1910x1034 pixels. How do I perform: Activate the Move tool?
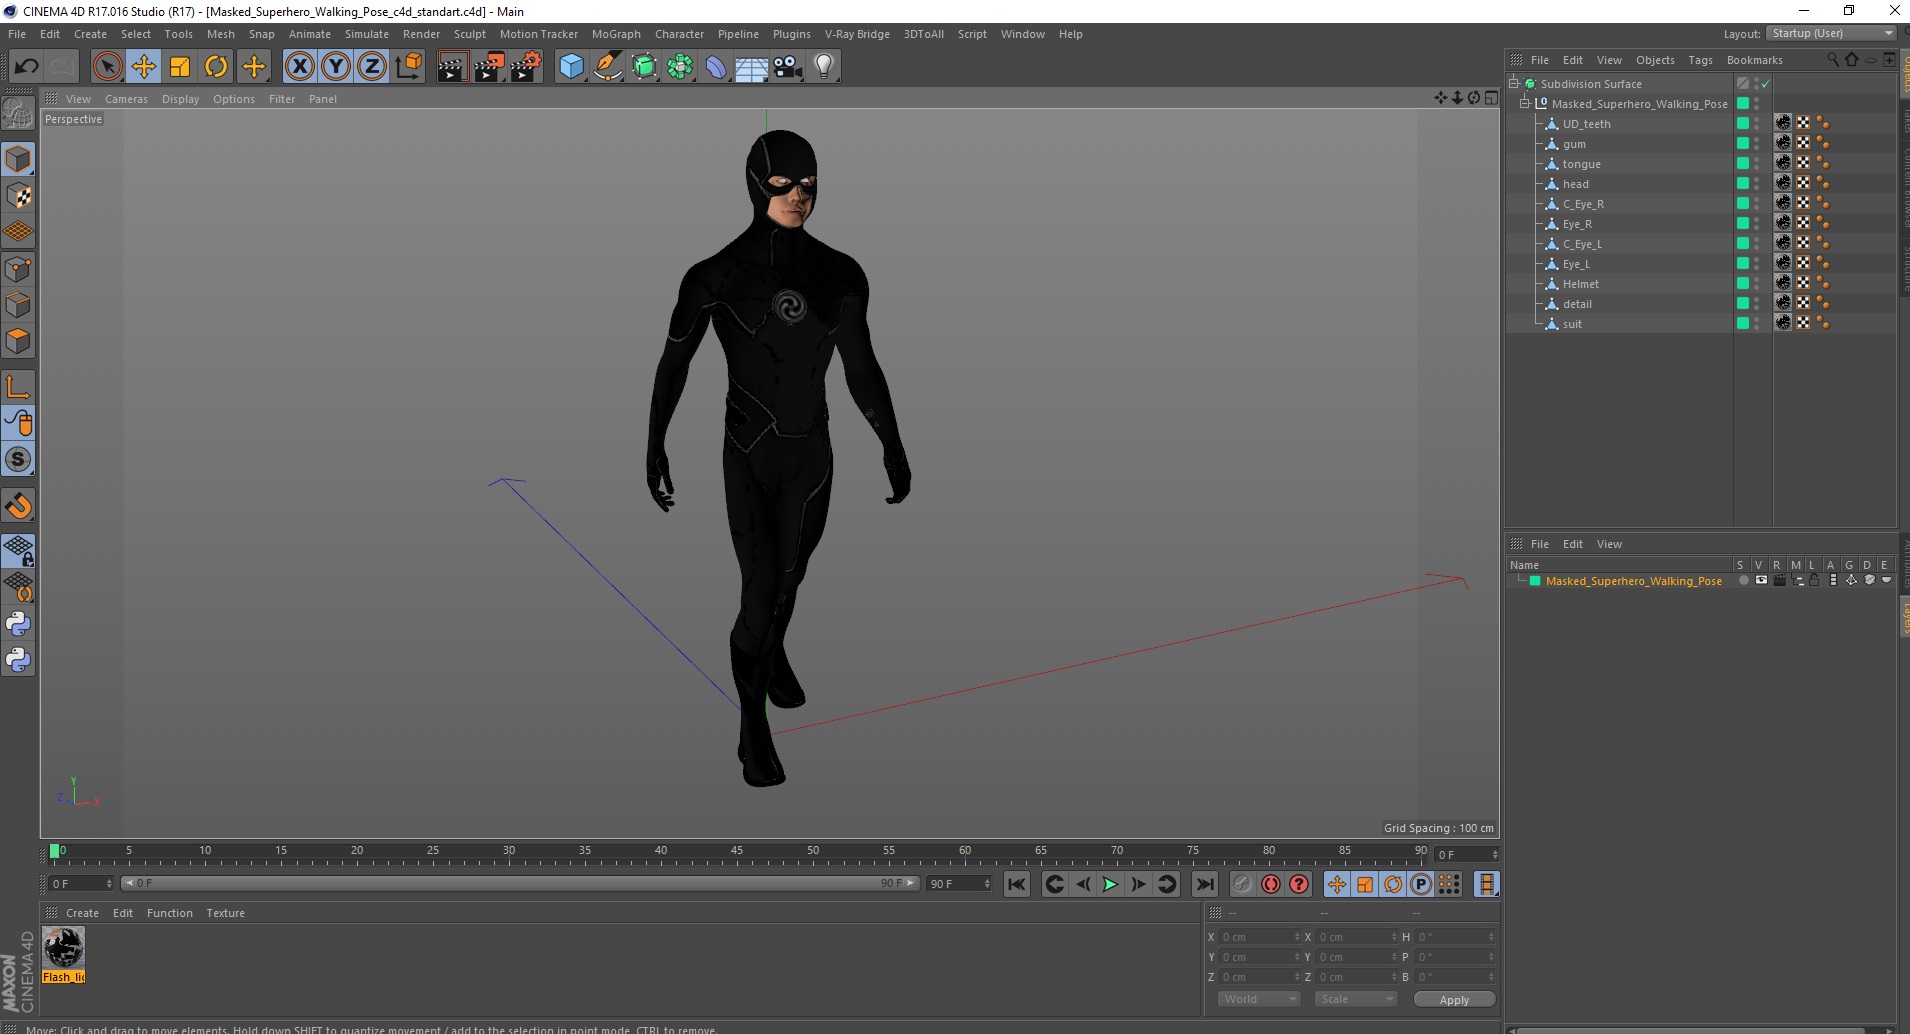coord(144,67)
